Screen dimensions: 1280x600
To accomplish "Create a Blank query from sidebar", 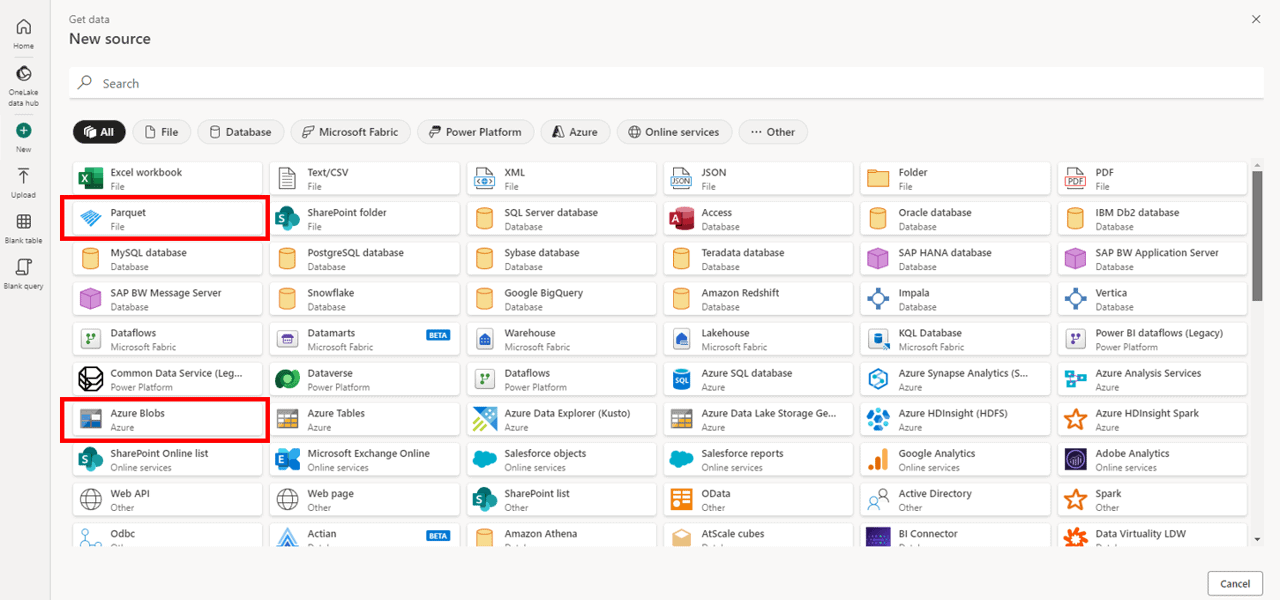I will [23, 273].
